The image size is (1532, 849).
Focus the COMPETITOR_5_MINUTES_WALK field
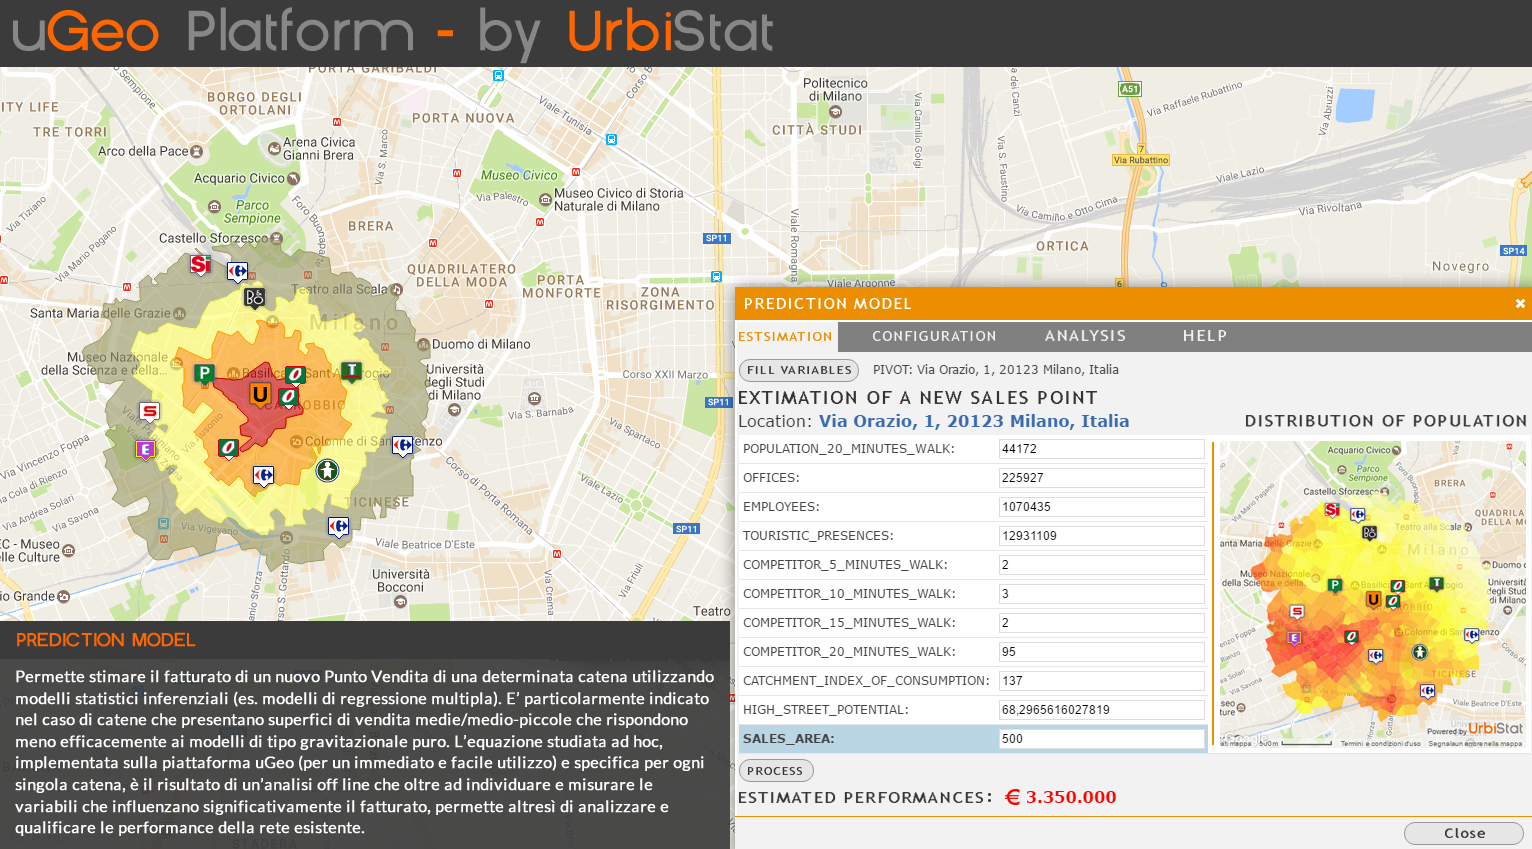[x=1101, y=565]
